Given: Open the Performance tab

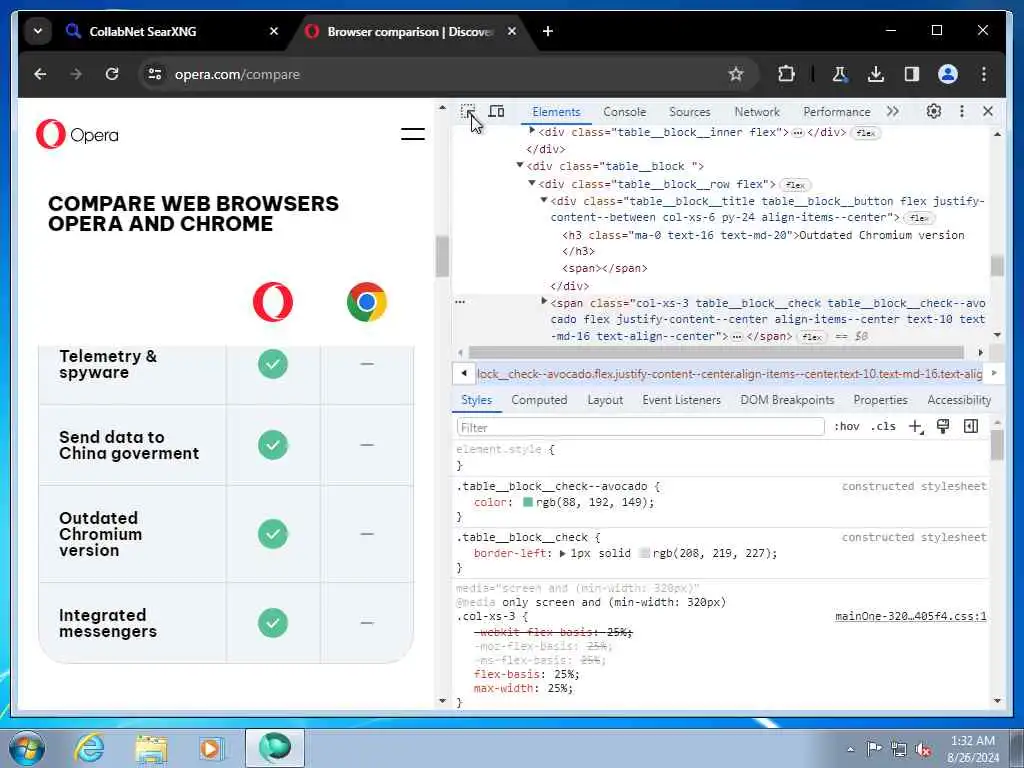Looking at the screenshot, I should (x=837, y=112).
